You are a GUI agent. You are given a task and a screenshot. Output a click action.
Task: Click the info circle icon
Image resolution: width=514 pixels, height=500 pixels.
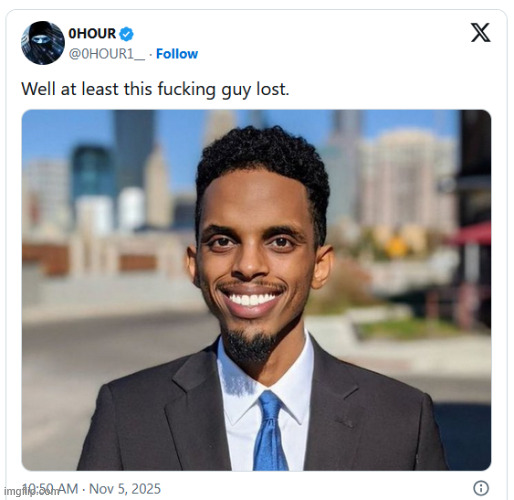click(481, 488)
